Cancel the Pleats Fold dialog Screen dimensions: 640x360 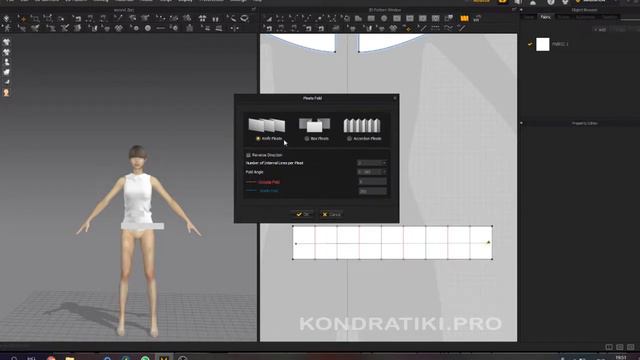(x=331, y=214)
